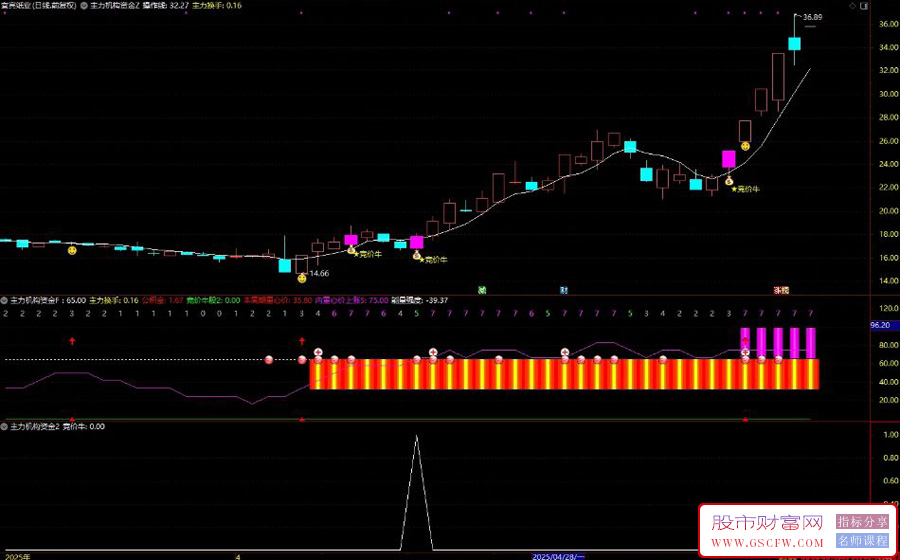Viewport: 900px width, 560px height.
Task: Click the round icon beside 主力机构资金Z
Action: click(85, 5)
